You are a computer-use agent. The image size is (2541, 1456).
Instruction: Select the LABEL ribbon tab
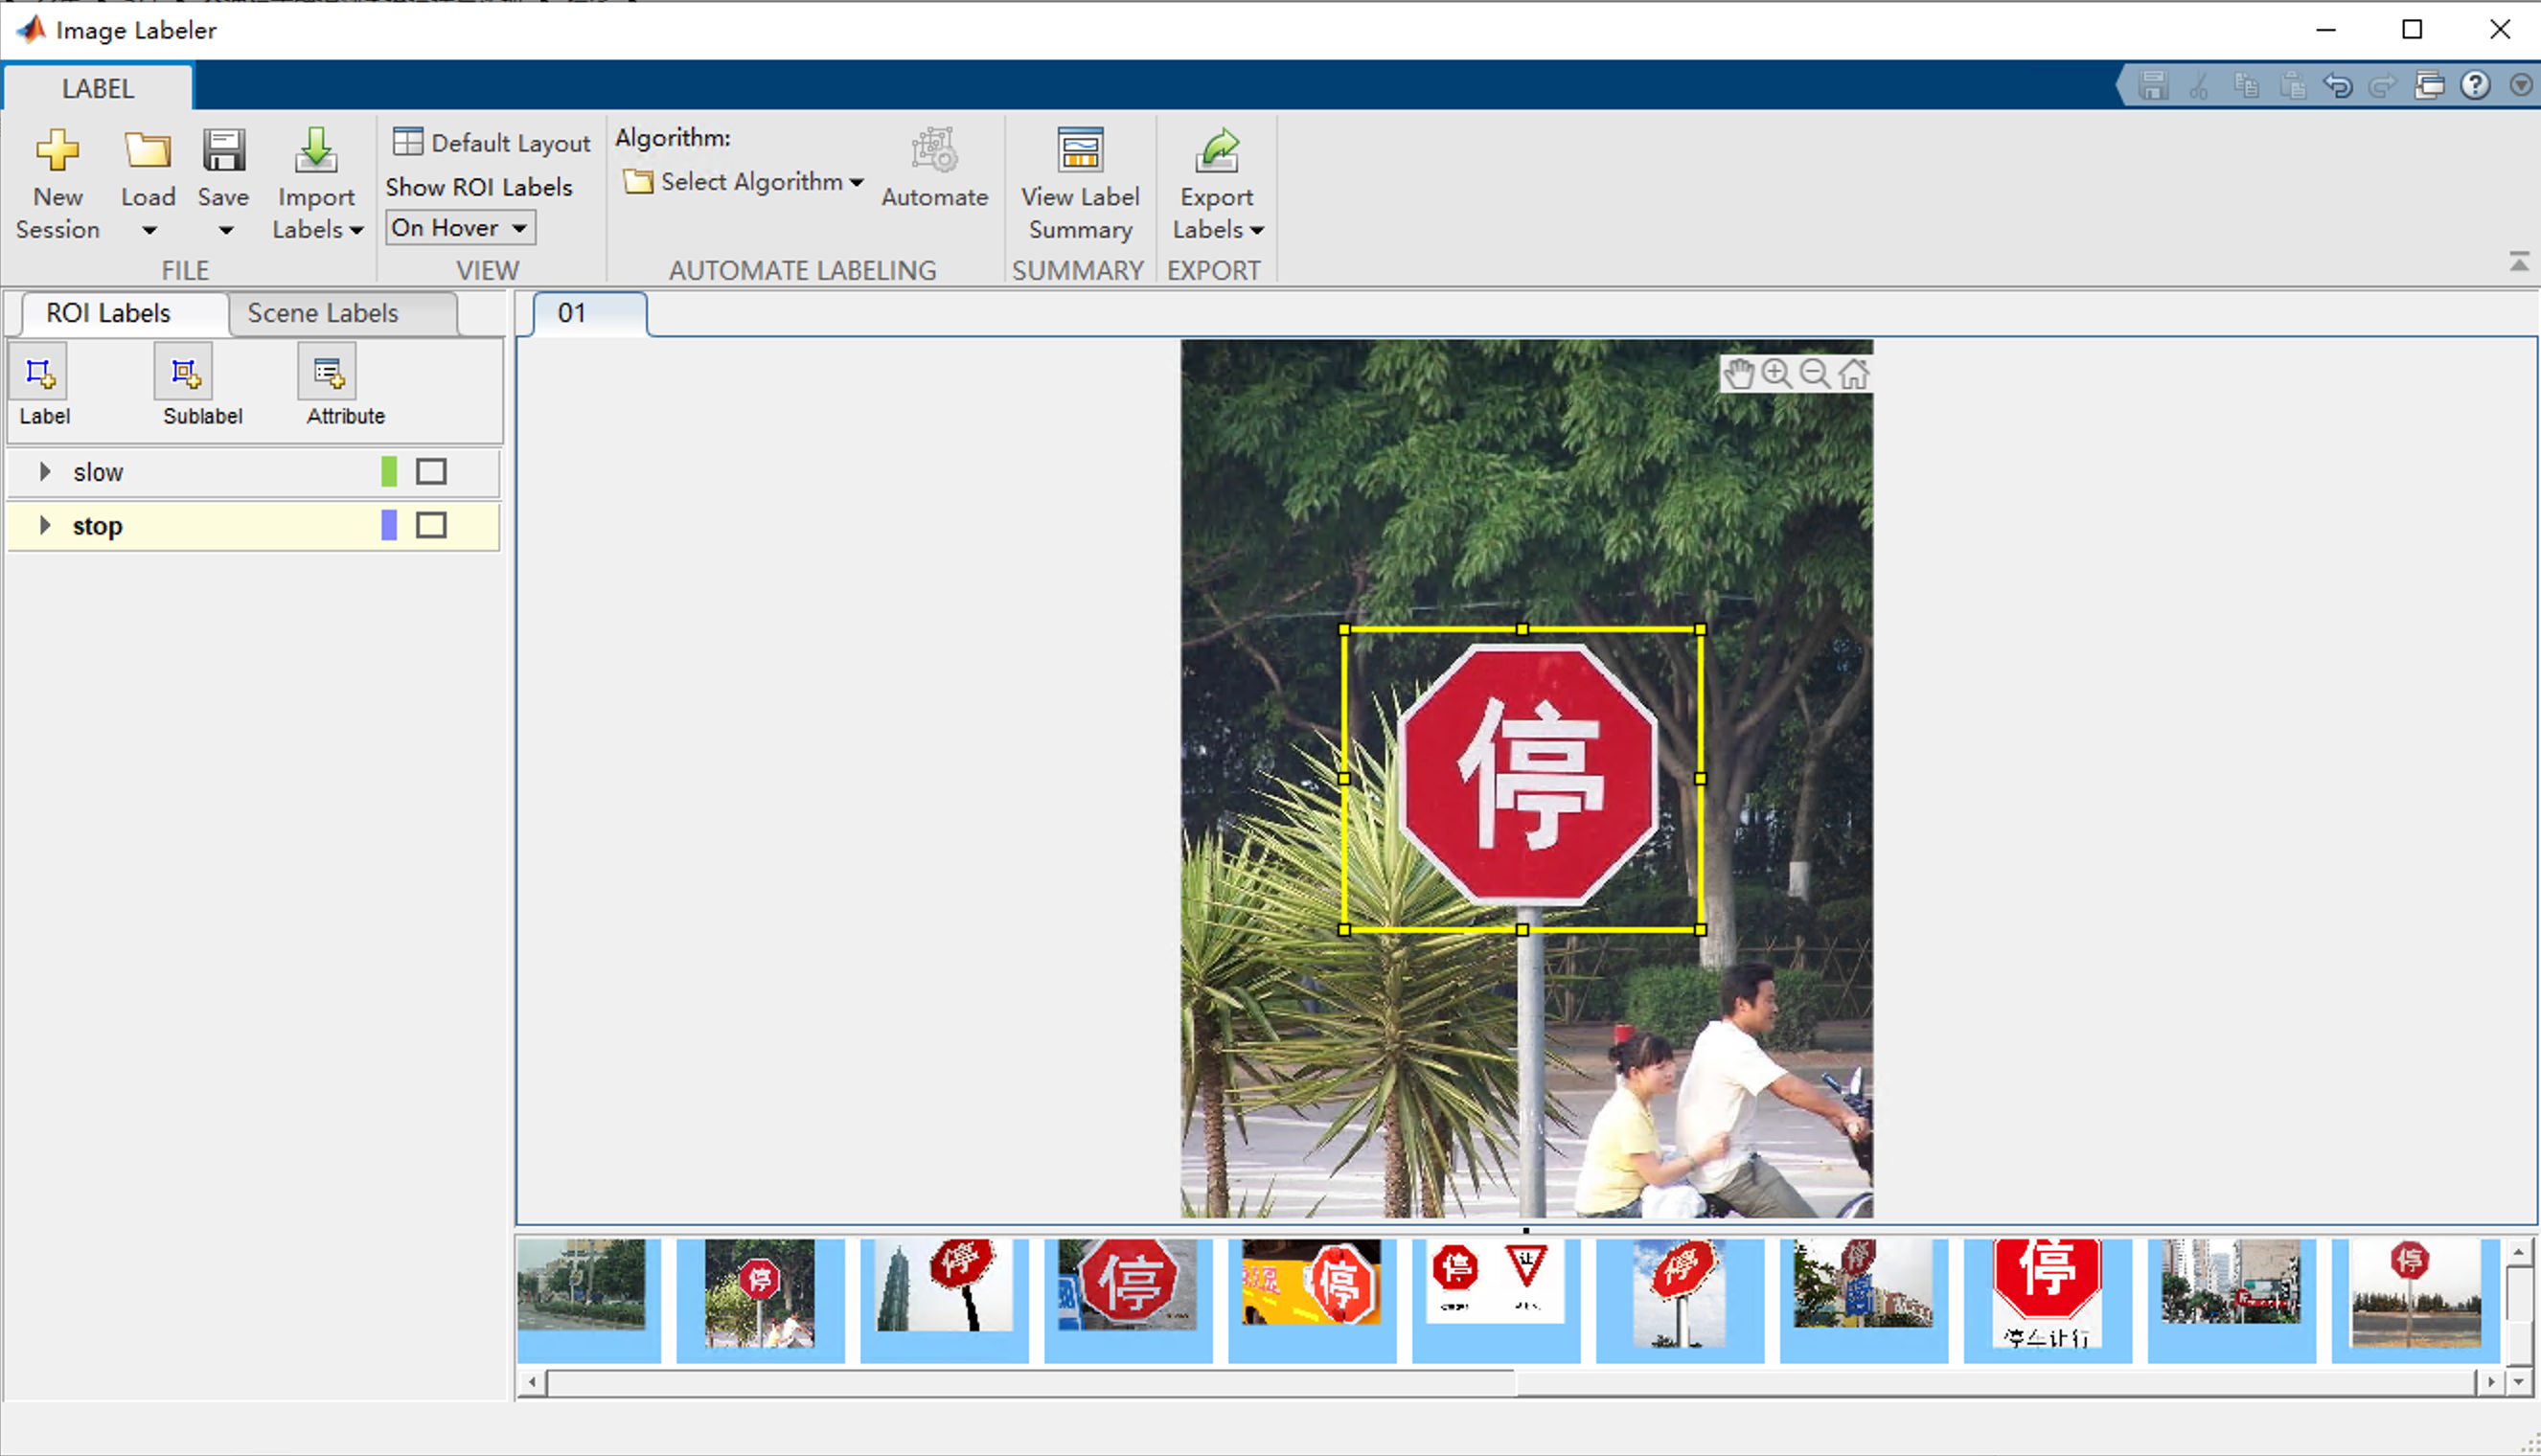[98, 88]
